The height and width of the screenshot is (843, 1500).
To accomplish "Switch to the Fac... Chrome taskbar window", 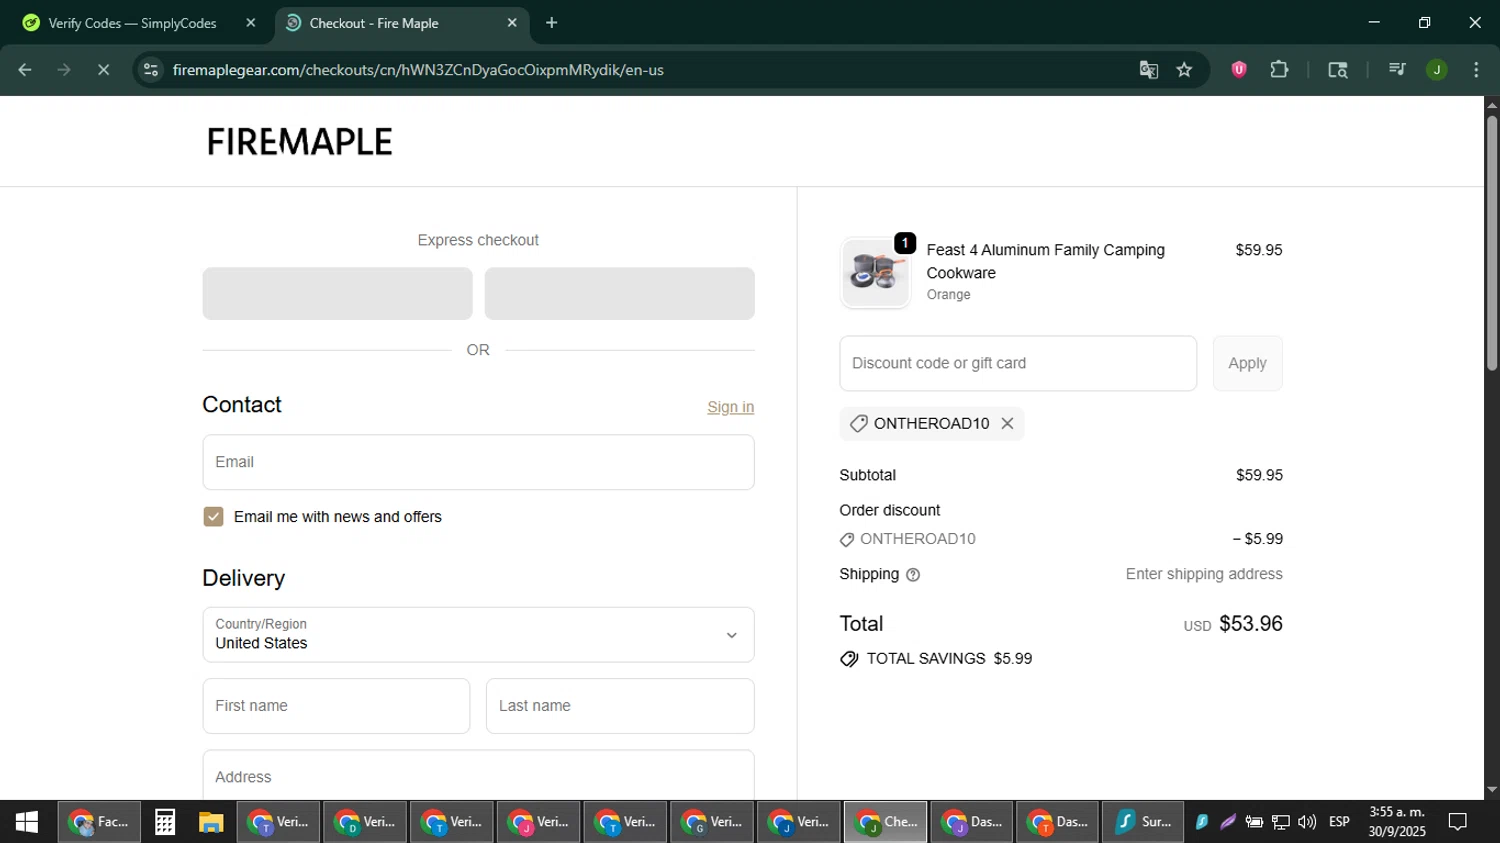I will pyautogui.click(x=99, y=822).
